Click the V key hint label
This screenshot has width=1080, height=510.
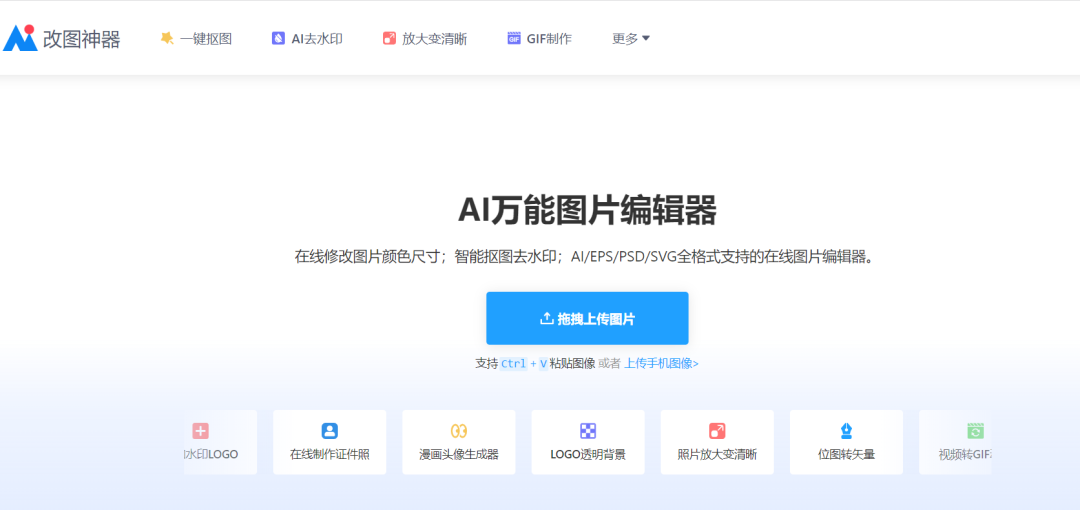[x=543, y=364]
